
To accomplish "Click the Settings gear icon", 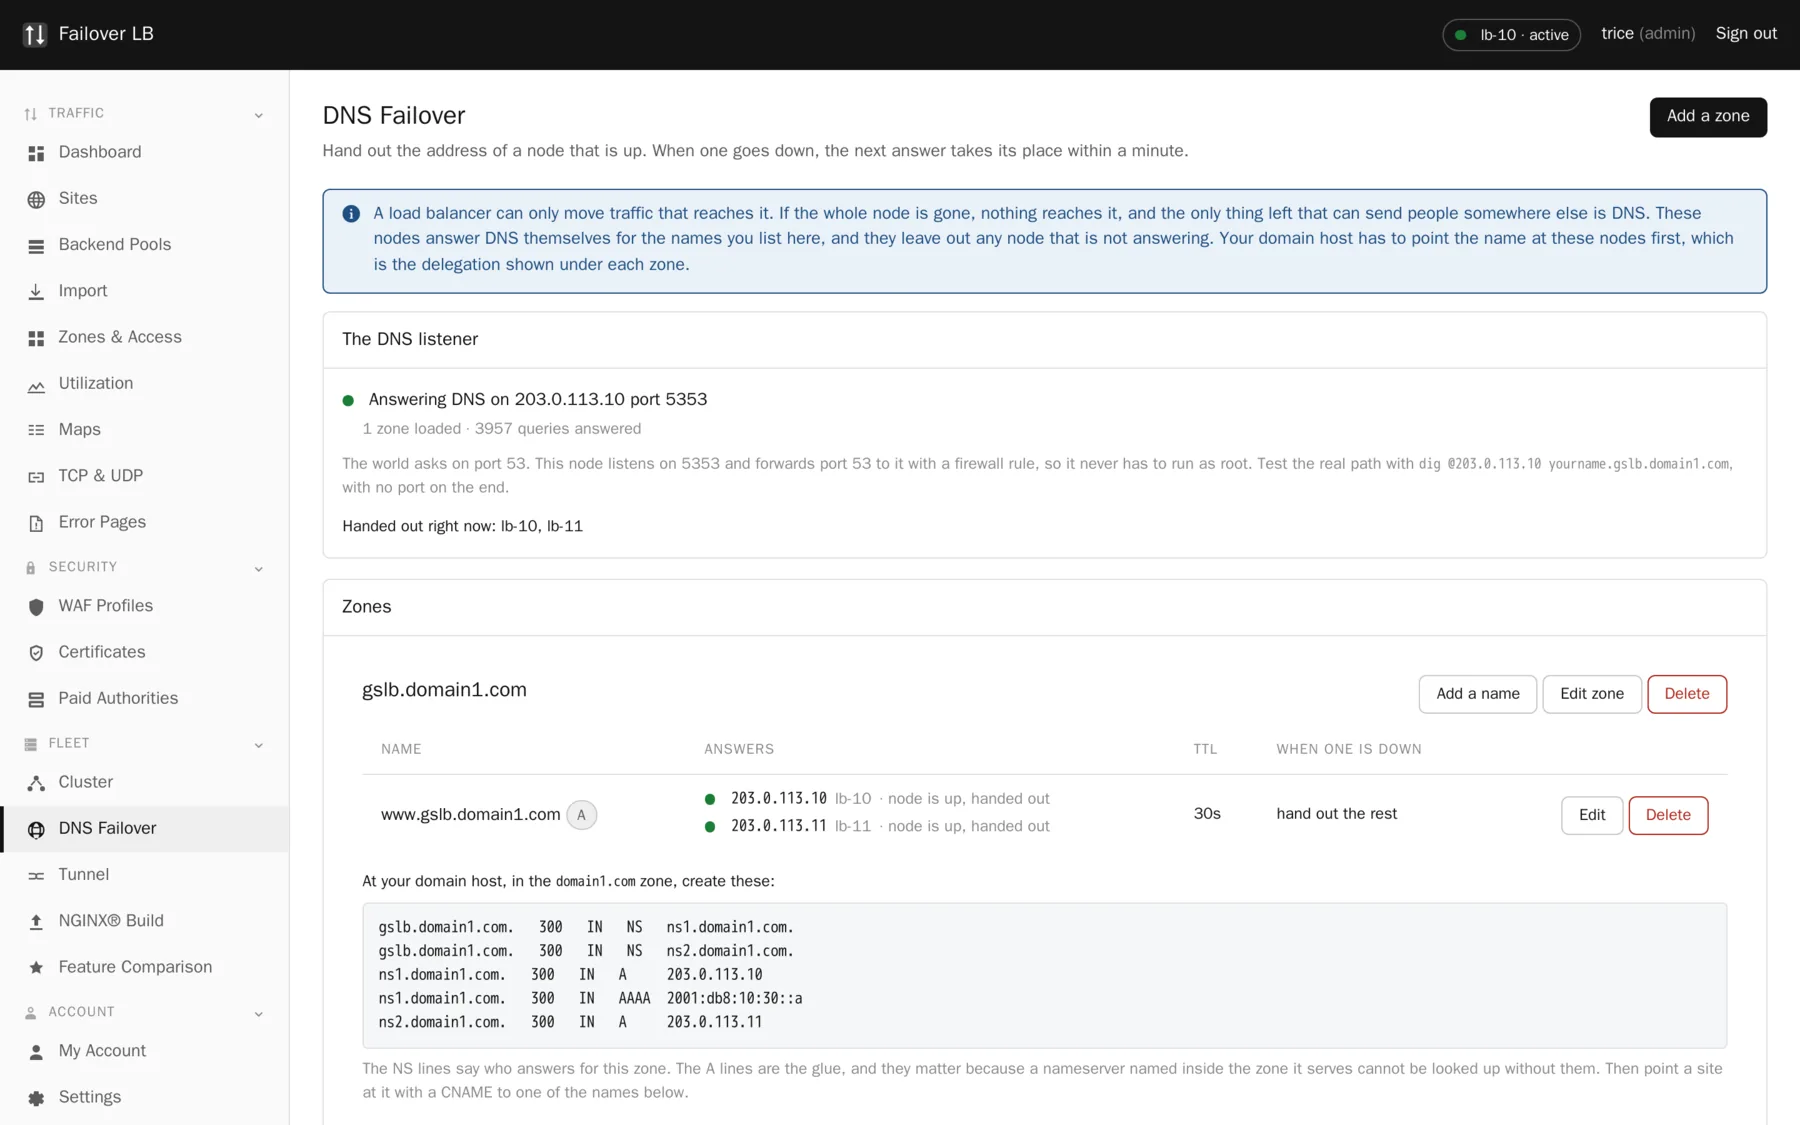I will [x=36, y=1098].
